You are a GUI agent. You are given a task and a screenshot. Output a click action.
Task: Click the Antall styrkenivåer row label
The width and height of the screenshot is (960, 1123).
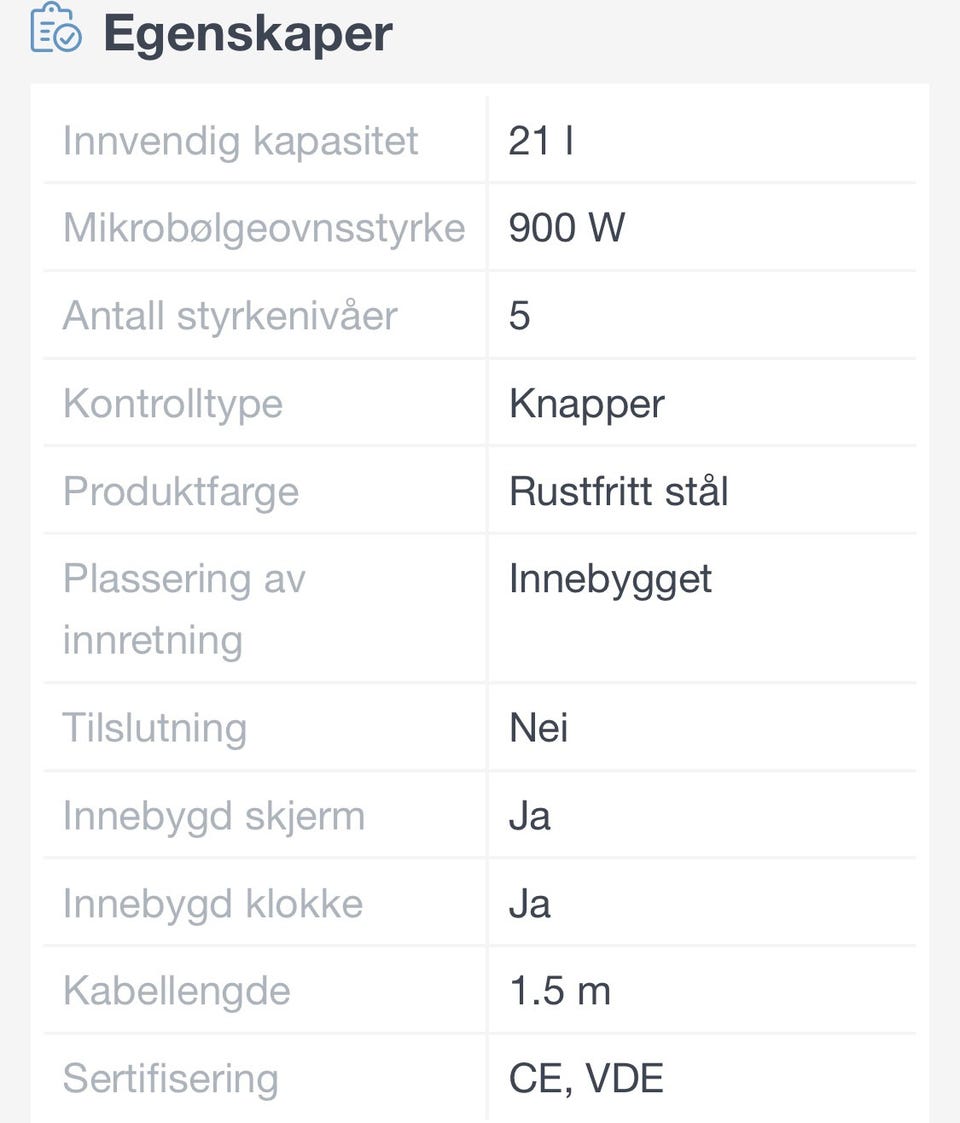[230, 316]
